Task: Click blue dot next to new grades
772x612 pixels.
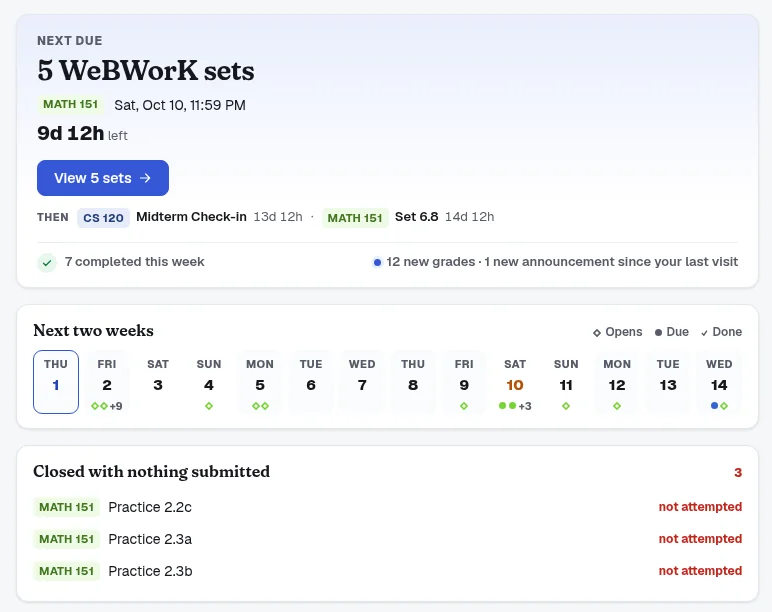Action: point(377,262)
